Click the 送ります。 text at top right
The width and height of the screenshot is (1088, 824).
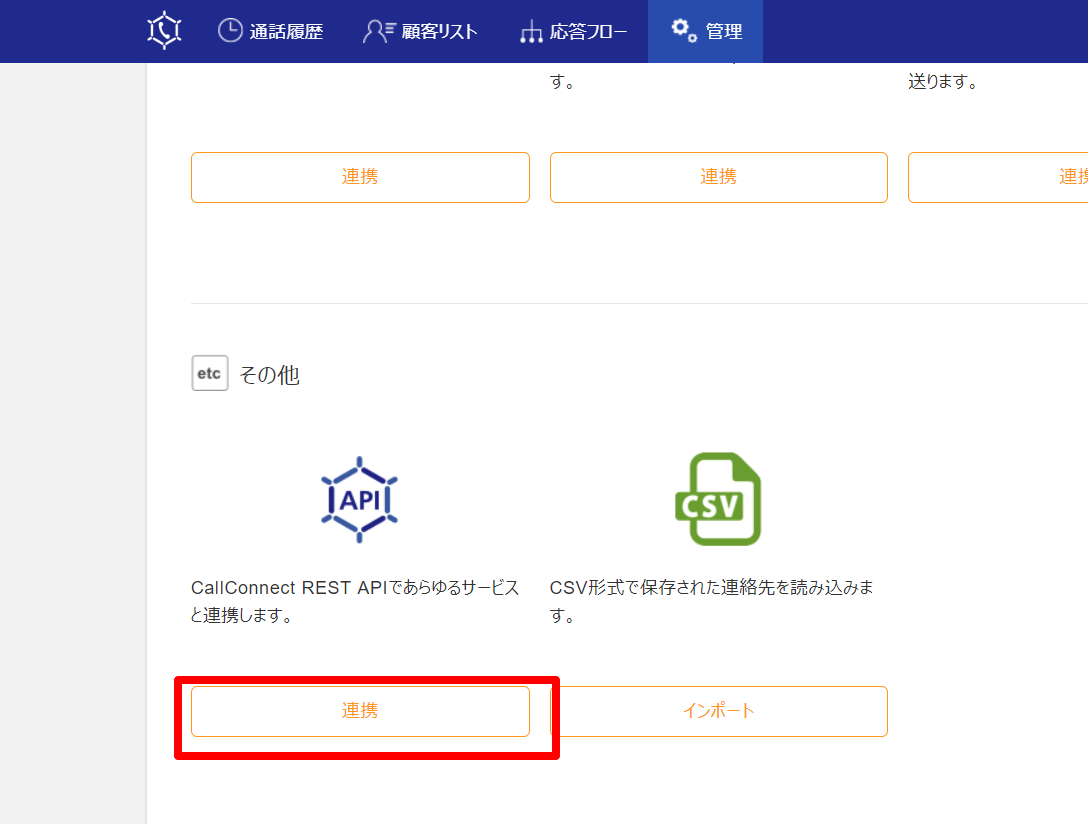(944, 81)
